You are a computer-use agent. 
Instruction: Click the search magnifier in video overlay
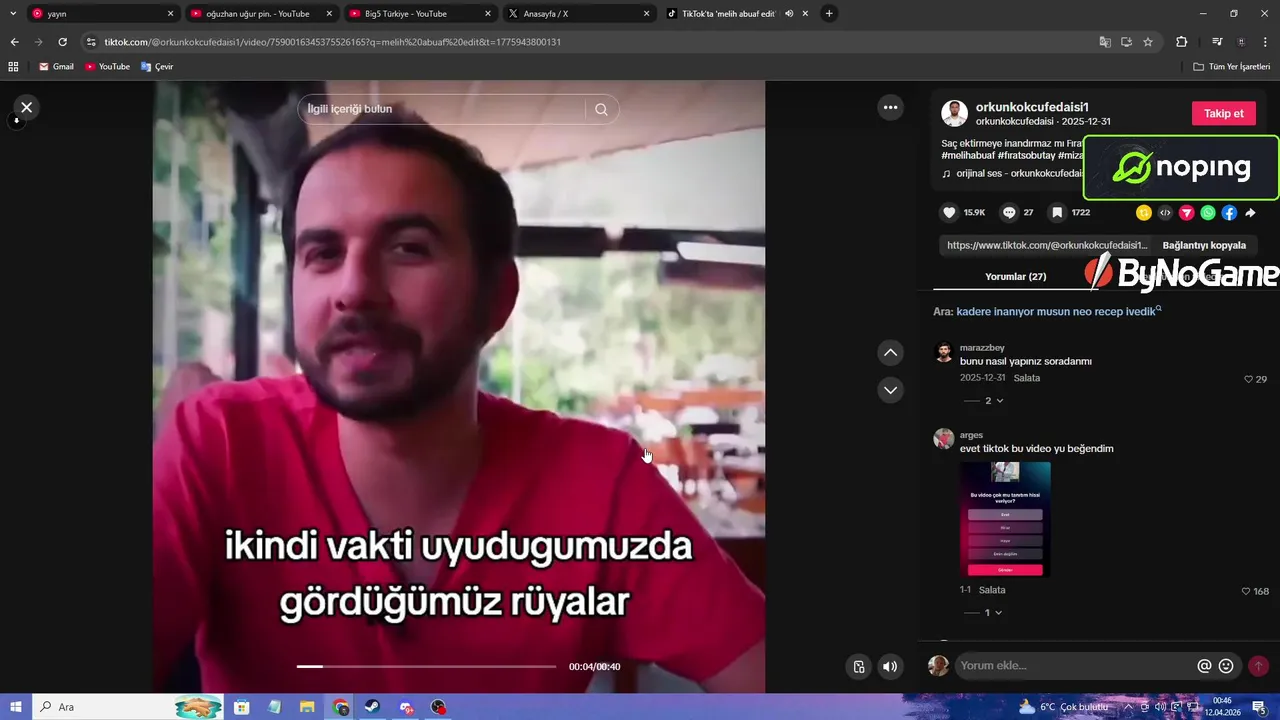click(x=601, y=109)
